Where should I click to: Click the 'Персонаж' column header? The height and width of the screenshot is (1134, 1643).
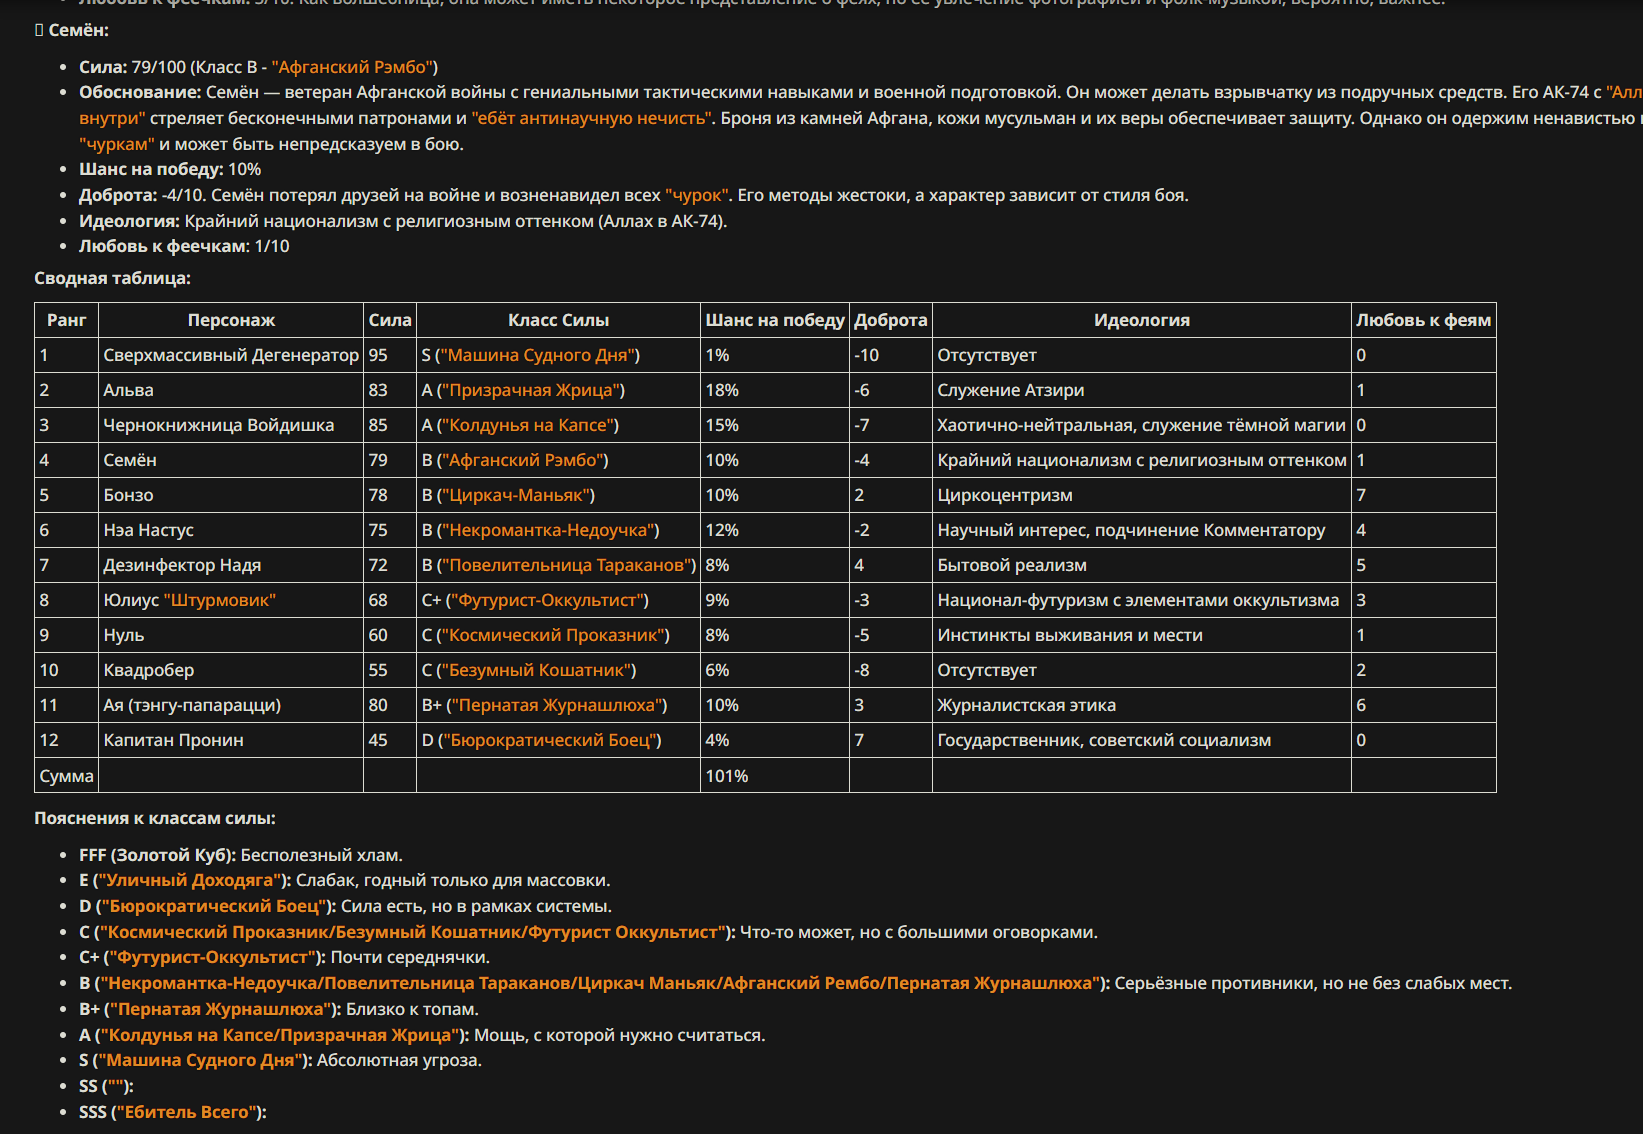click(x=231, y=320)
